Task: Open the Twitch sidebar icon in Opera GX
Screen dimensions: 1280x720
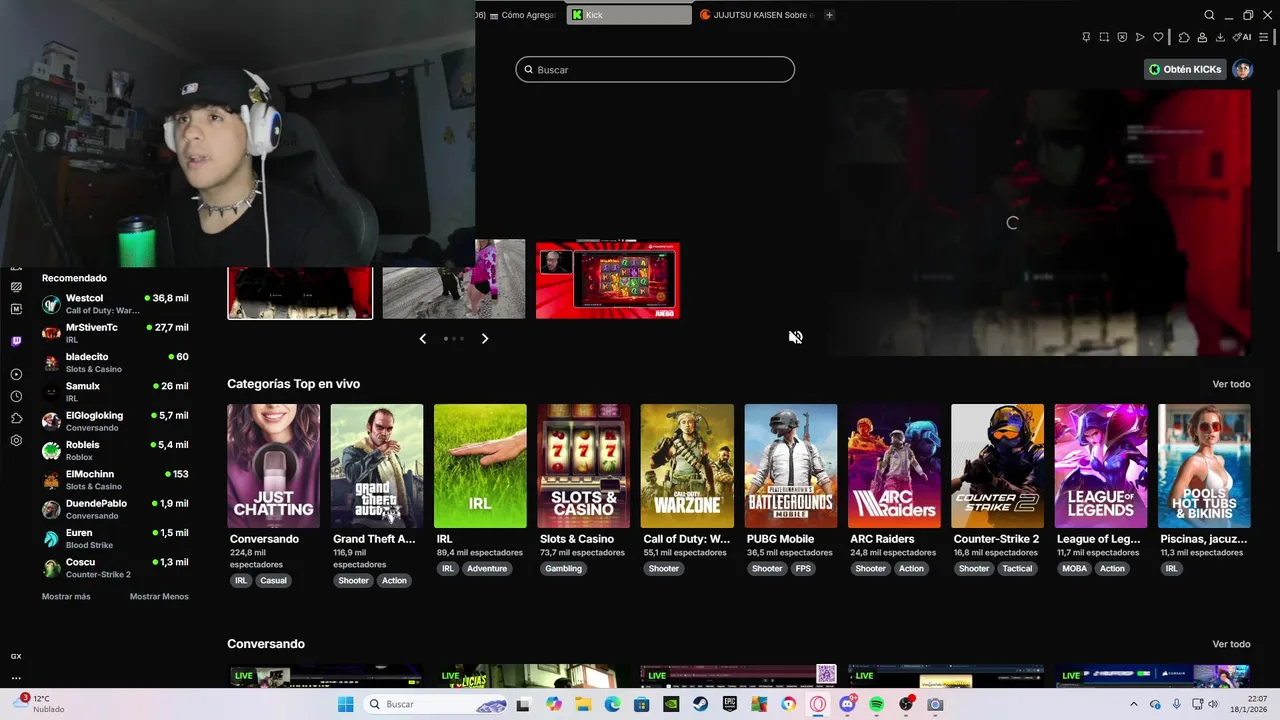Action: 16,341
